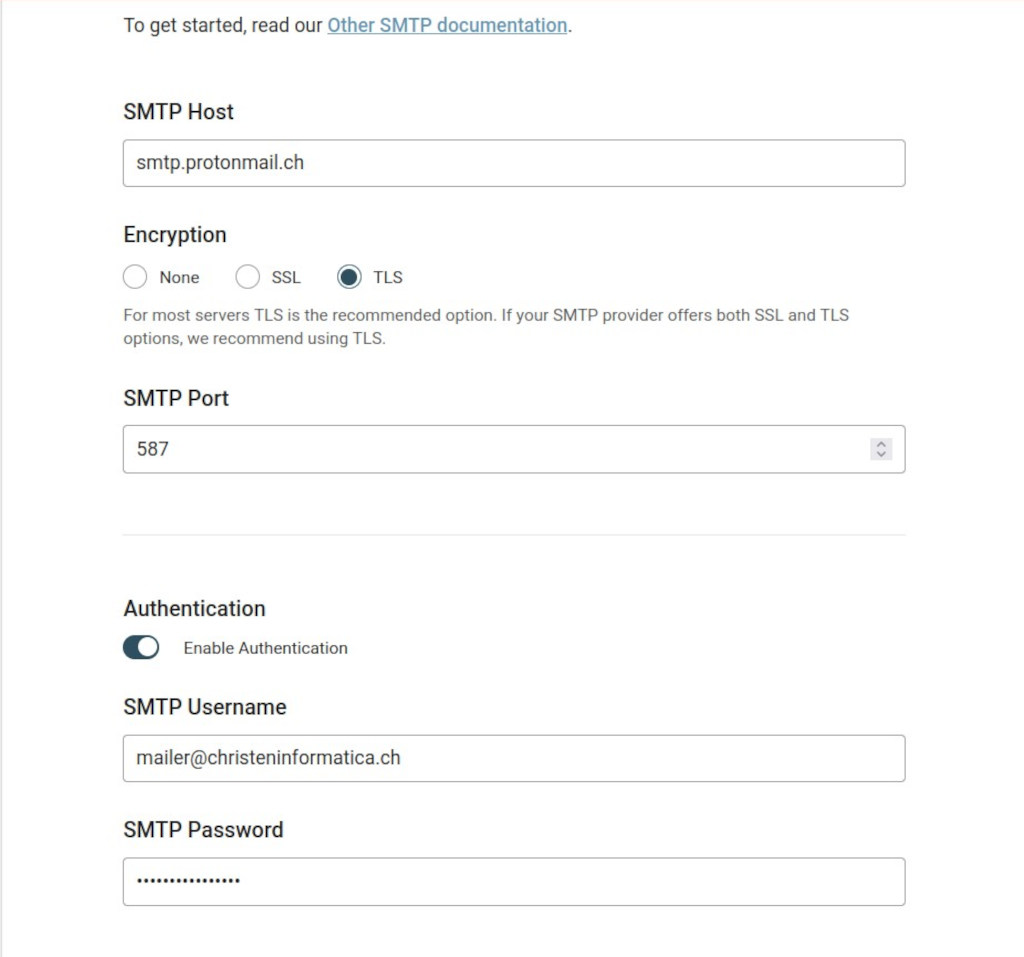This screenshot has width=1024, height=957.
Task: Select the TLS encryption option
Action: [349, 277]
